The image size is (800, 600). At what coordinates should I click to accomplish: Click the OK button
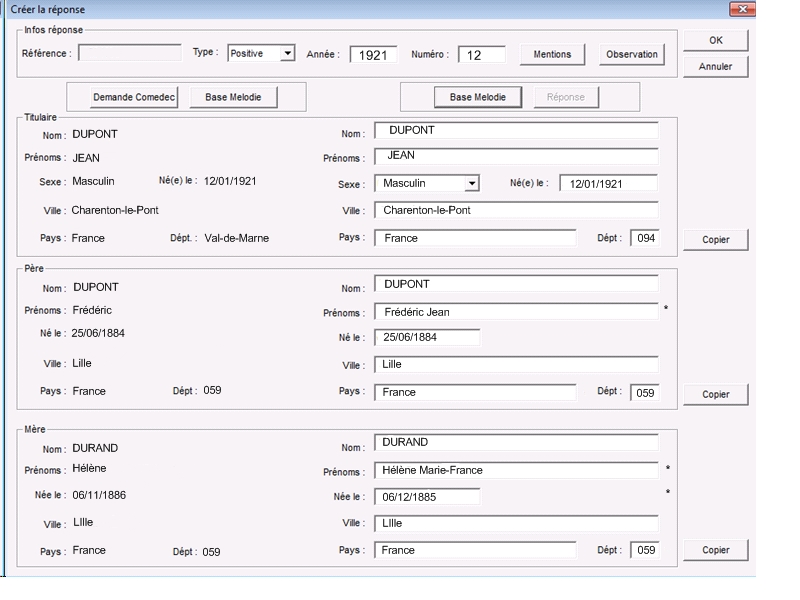pyautogui.click(x=715, y=41)
